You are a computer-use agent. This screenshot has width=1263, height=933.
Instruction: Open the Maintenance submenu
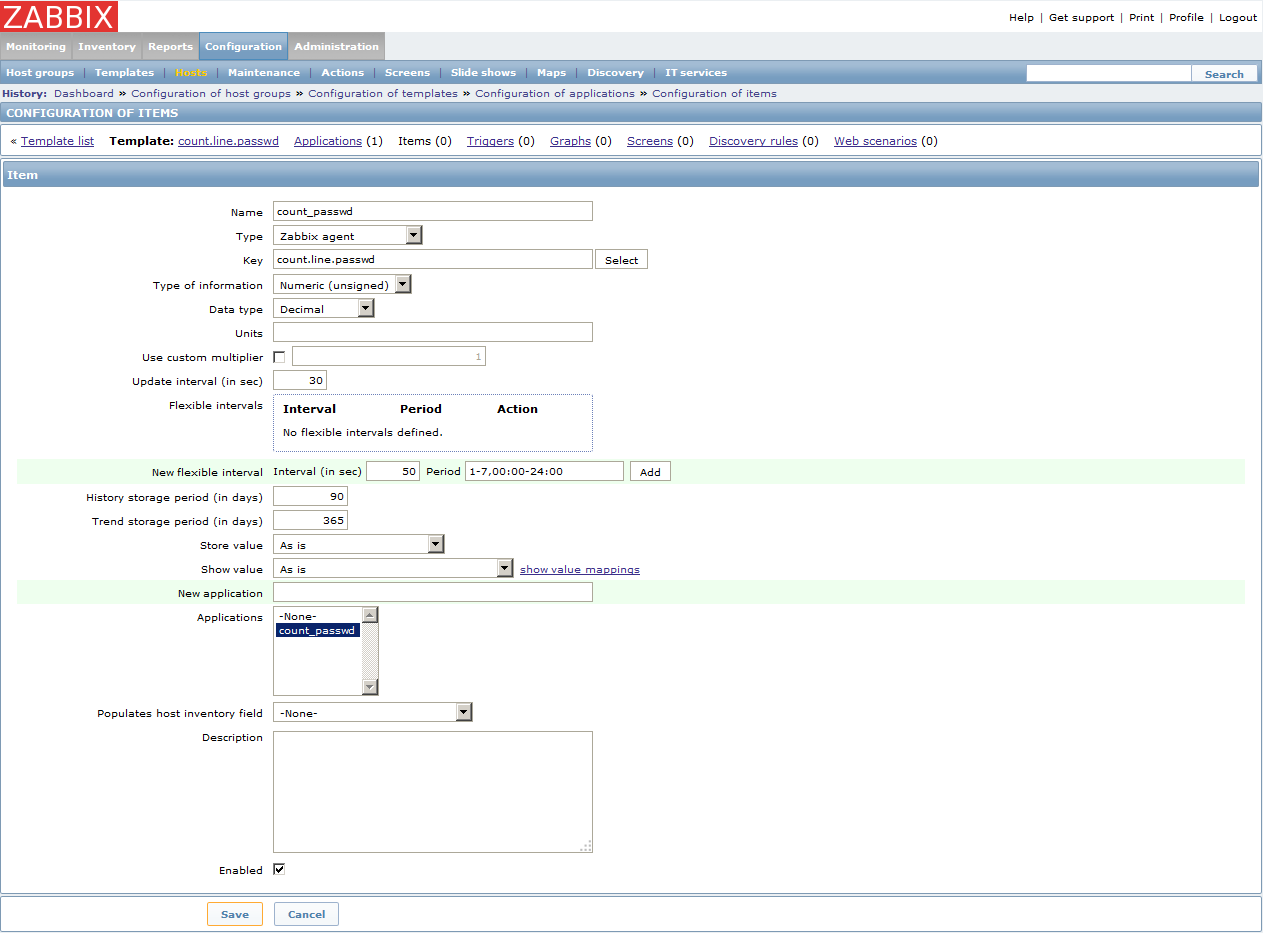click(x=264, y=72)
